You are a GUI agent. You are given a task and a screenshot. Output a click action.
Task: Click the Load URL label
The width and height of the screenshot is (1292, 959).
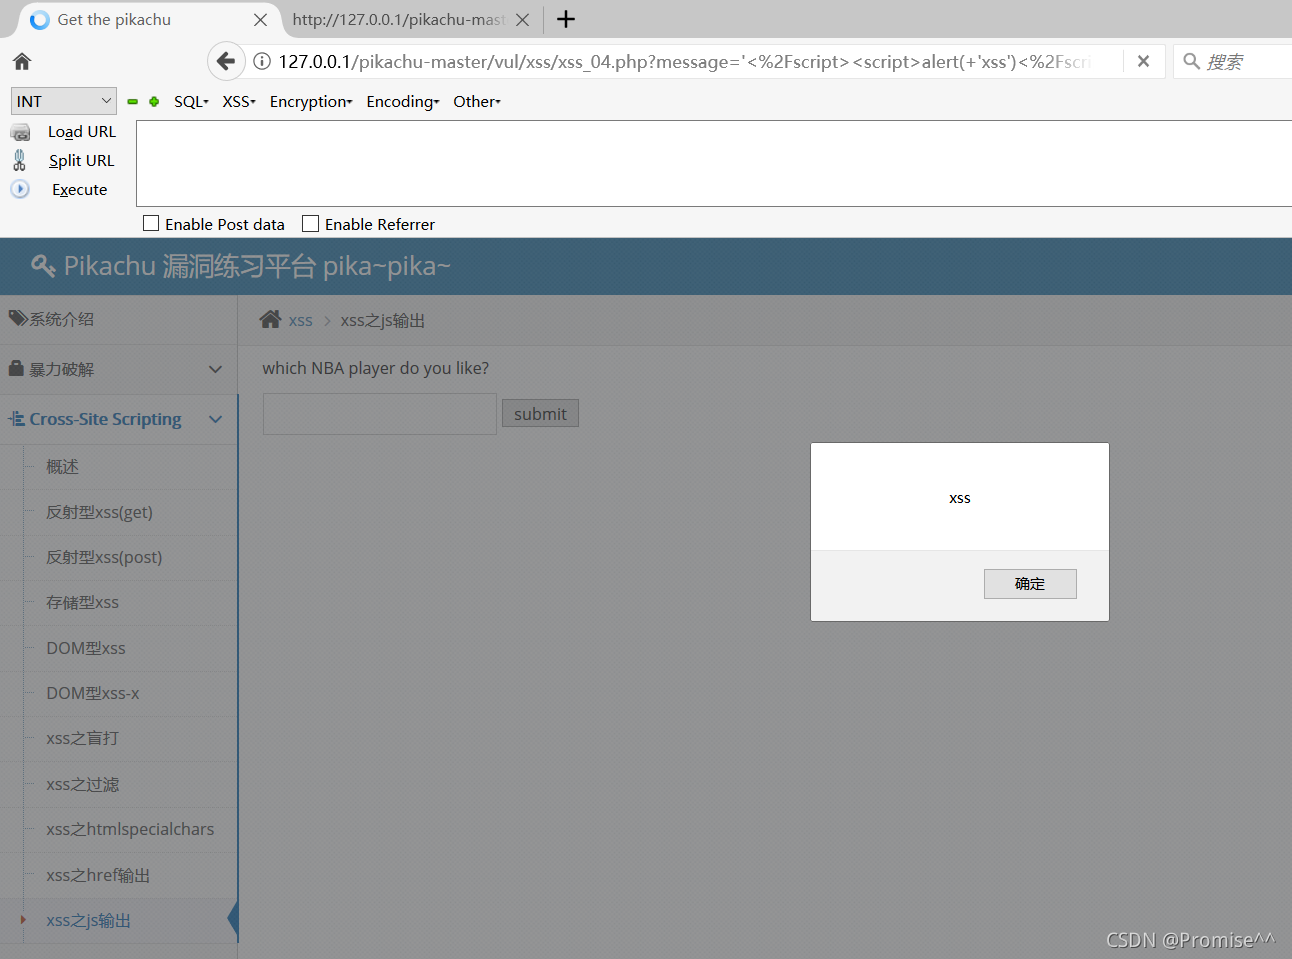click(x=82, y=132)
